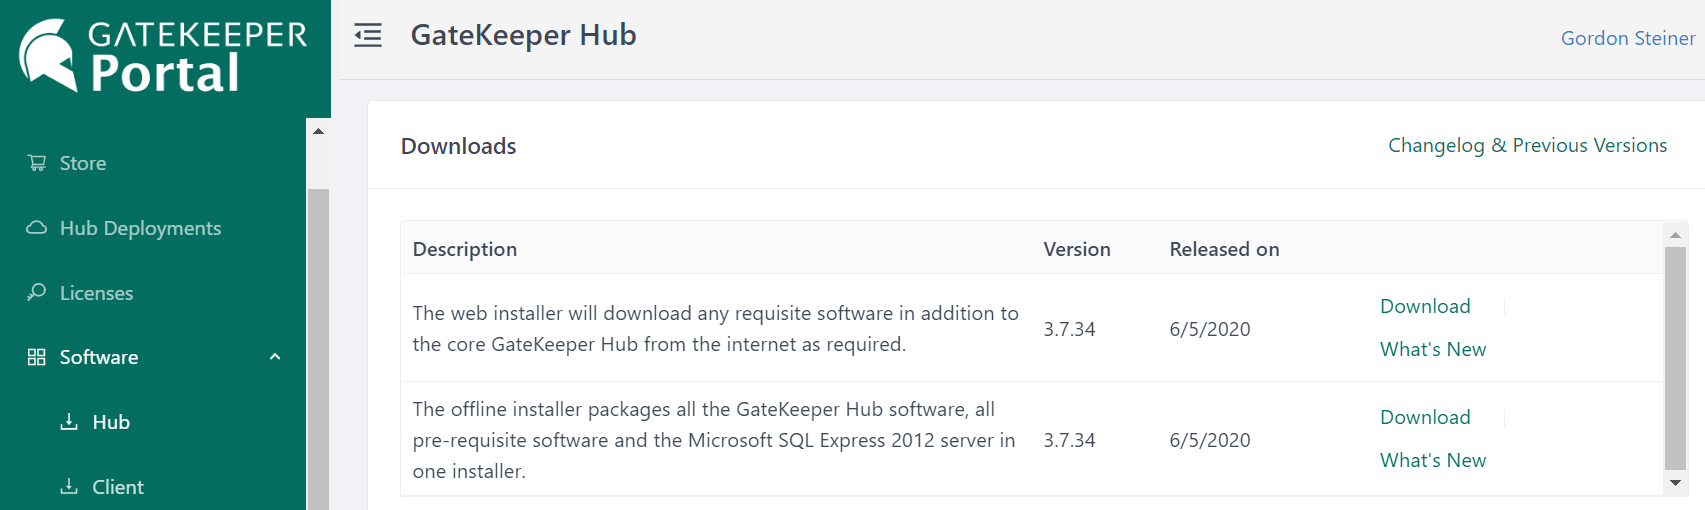Collapse the Software menu chevron
This screenshot has width=1705, height=510.
275,357
